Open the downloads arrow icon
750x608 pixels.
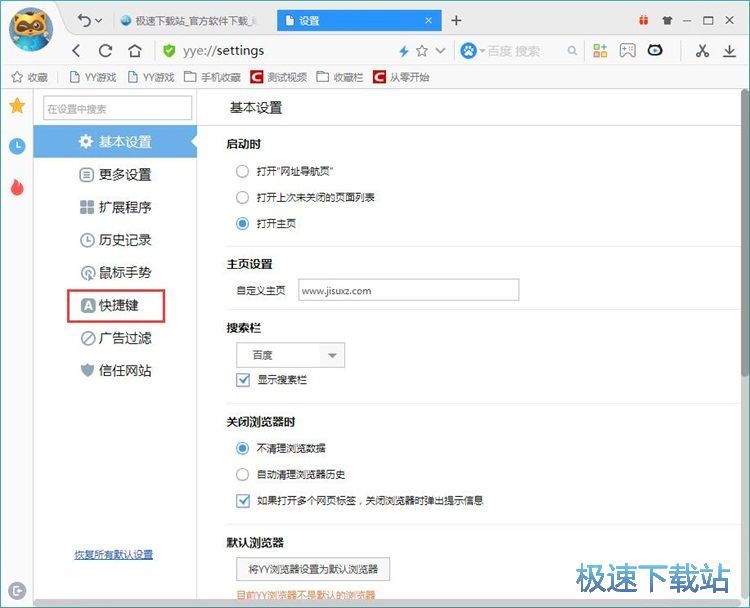[729, 51]
